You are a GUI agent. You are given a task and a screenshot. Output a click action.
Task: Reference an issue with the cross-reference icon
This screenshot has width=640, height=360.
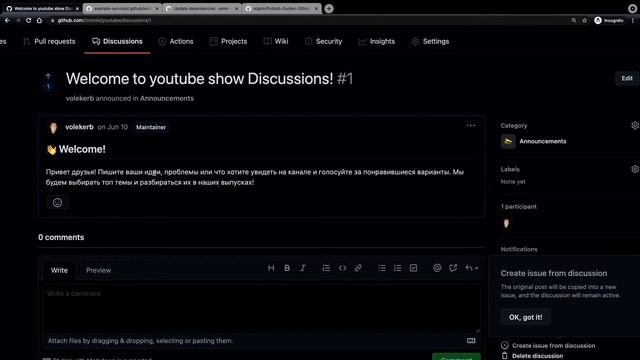pos(453,268)
